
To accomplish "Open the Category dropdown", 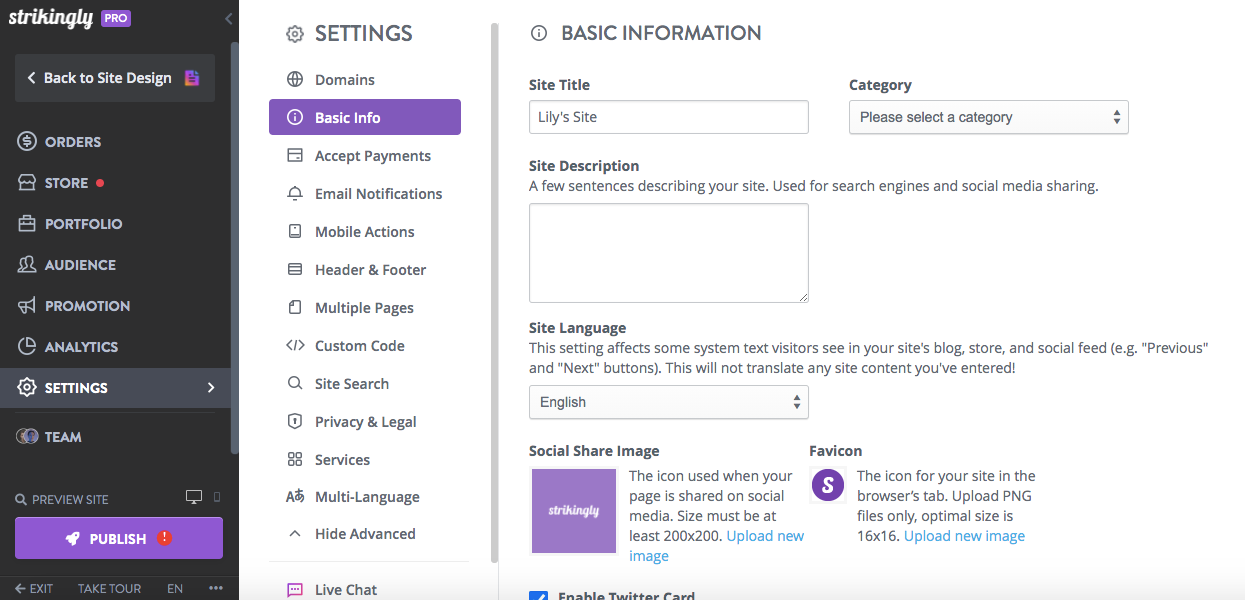I will (988, 117).
